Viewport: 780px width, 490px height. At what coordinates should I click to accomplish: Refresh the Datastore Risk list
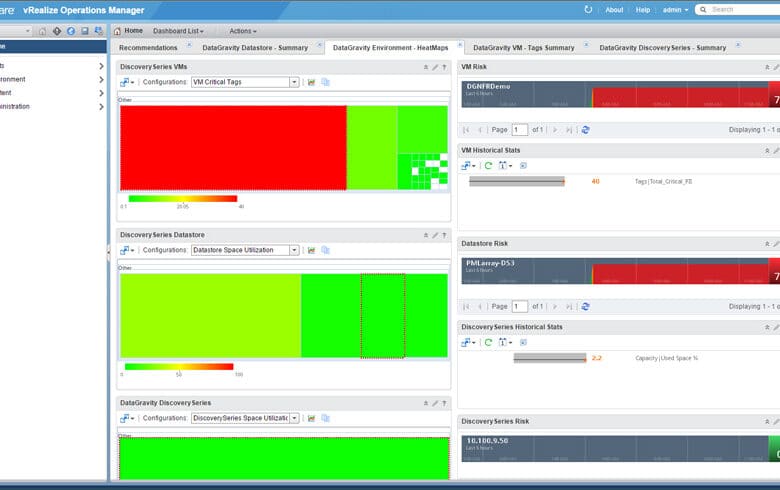(585, 307)
